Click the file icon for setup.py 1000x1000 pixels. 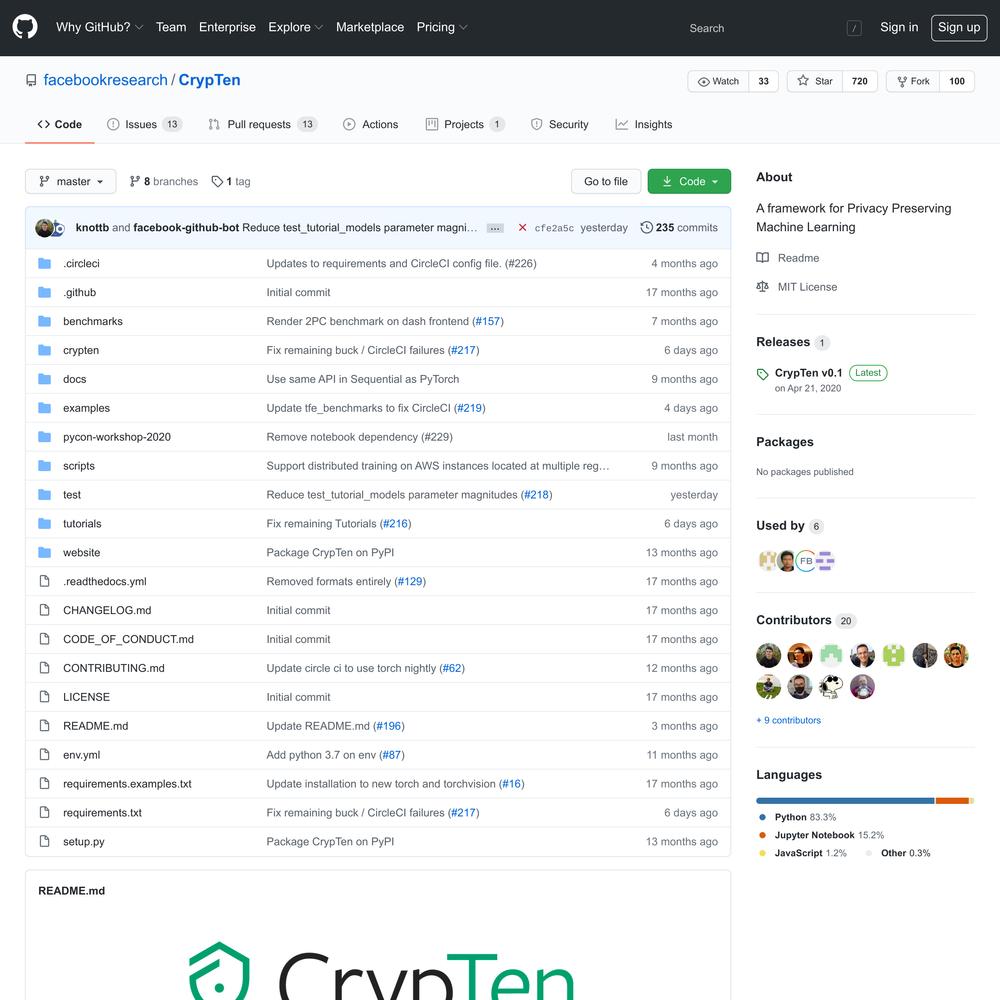[44, 841]
